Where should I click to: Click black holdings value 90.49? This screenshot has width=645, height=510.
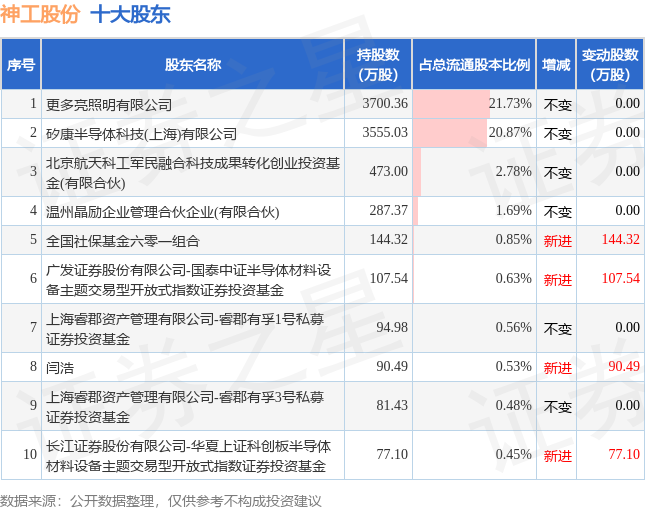click(x=392, y=366)
